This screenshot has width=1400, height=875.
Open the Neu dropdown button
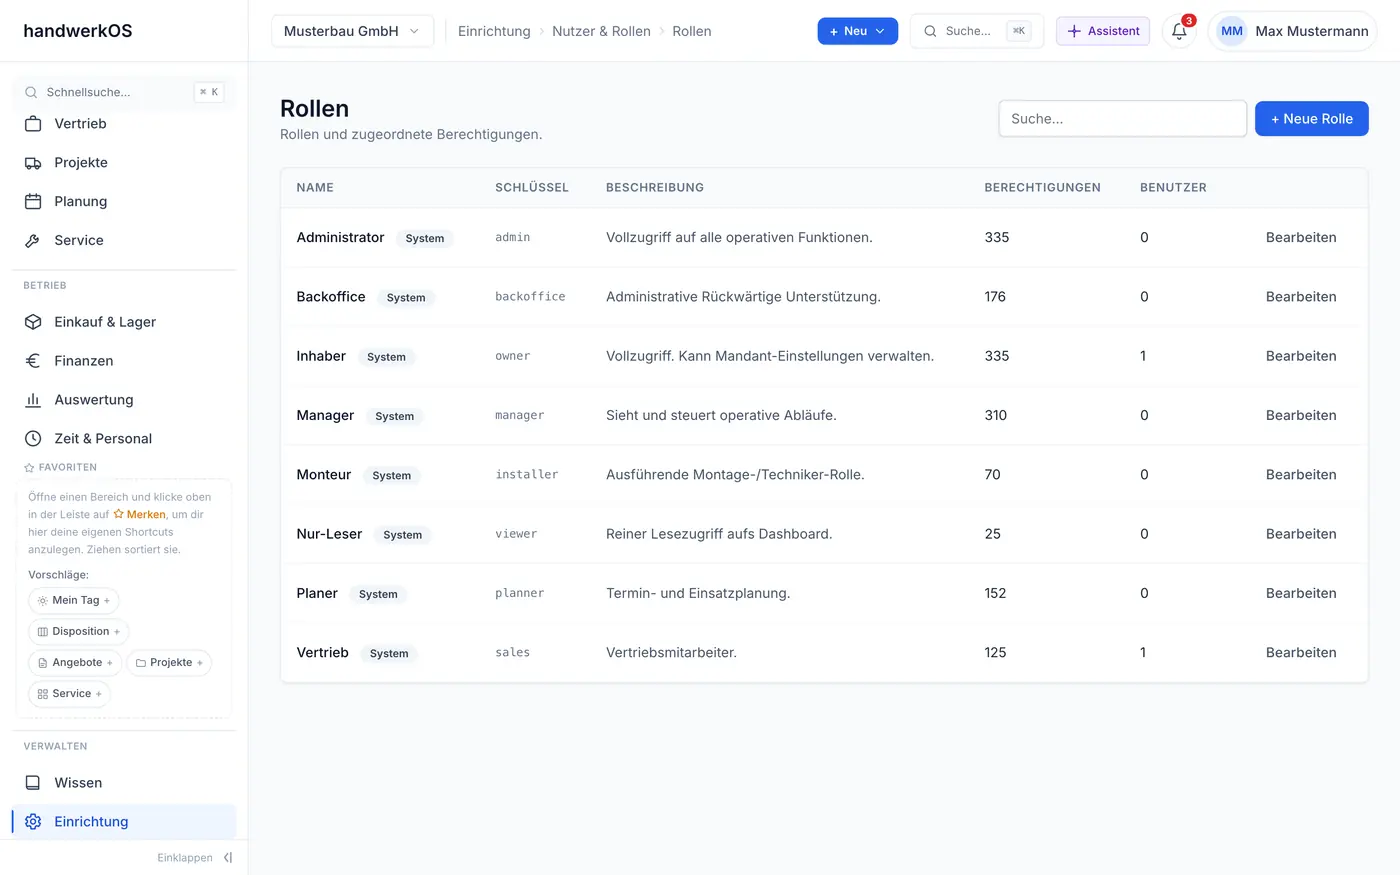(x=858, y=31)
